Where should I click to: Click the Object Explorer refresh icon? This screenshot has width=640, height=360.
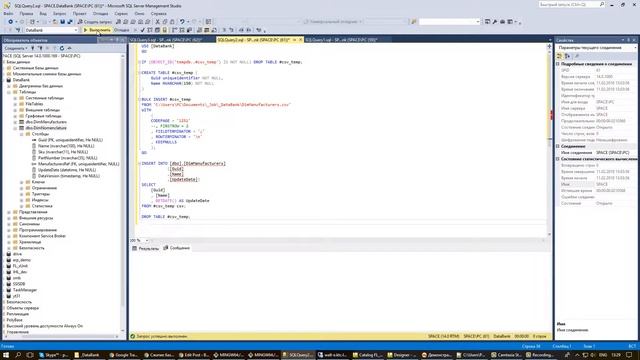(x=62, y=48)
